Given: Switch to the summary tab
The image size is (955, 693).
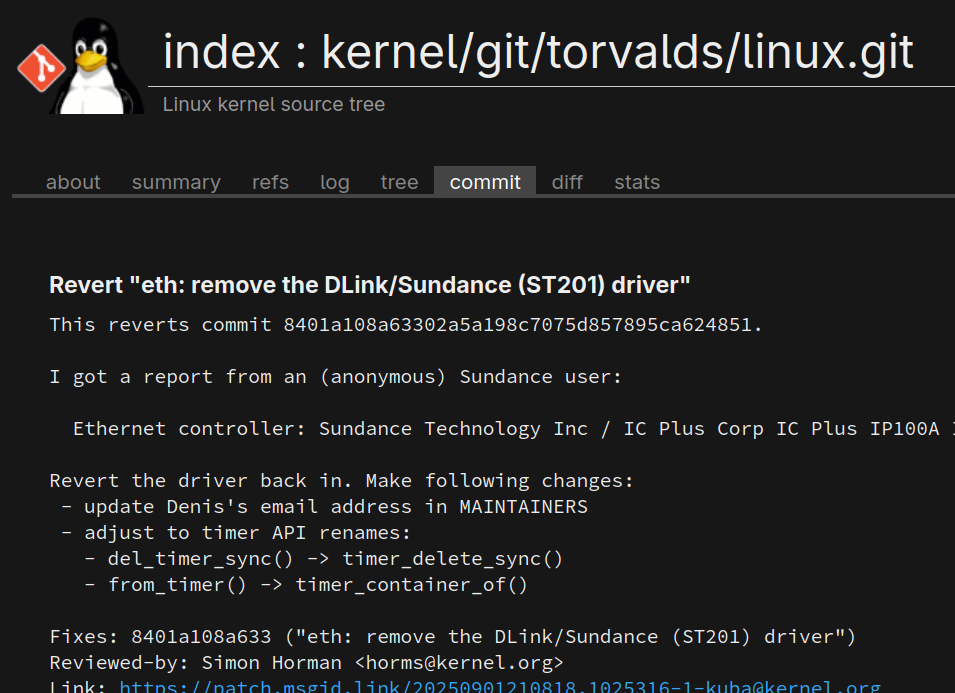Looking at the screenshot, I should point(176,182).
